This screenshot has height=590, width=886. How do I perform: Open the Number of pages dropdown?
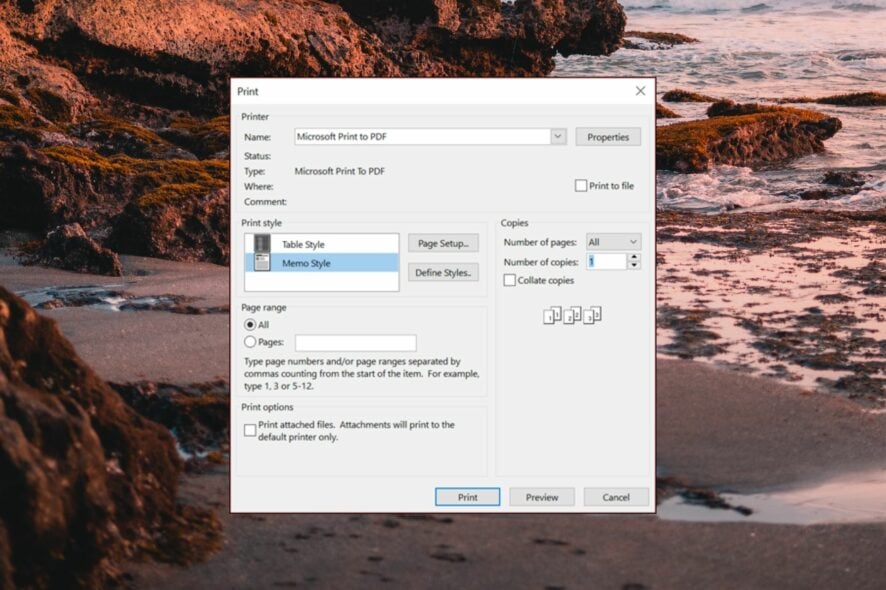pos(632,242)
